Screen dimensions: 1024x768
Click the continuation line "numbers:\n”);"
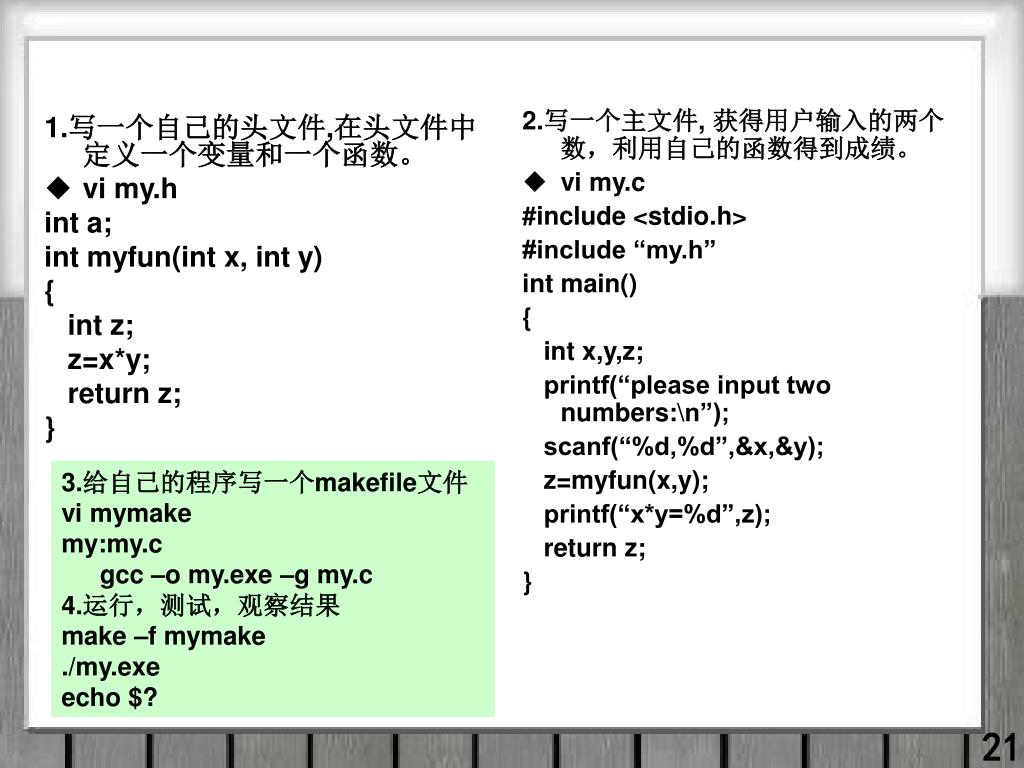tap(645, 413)
